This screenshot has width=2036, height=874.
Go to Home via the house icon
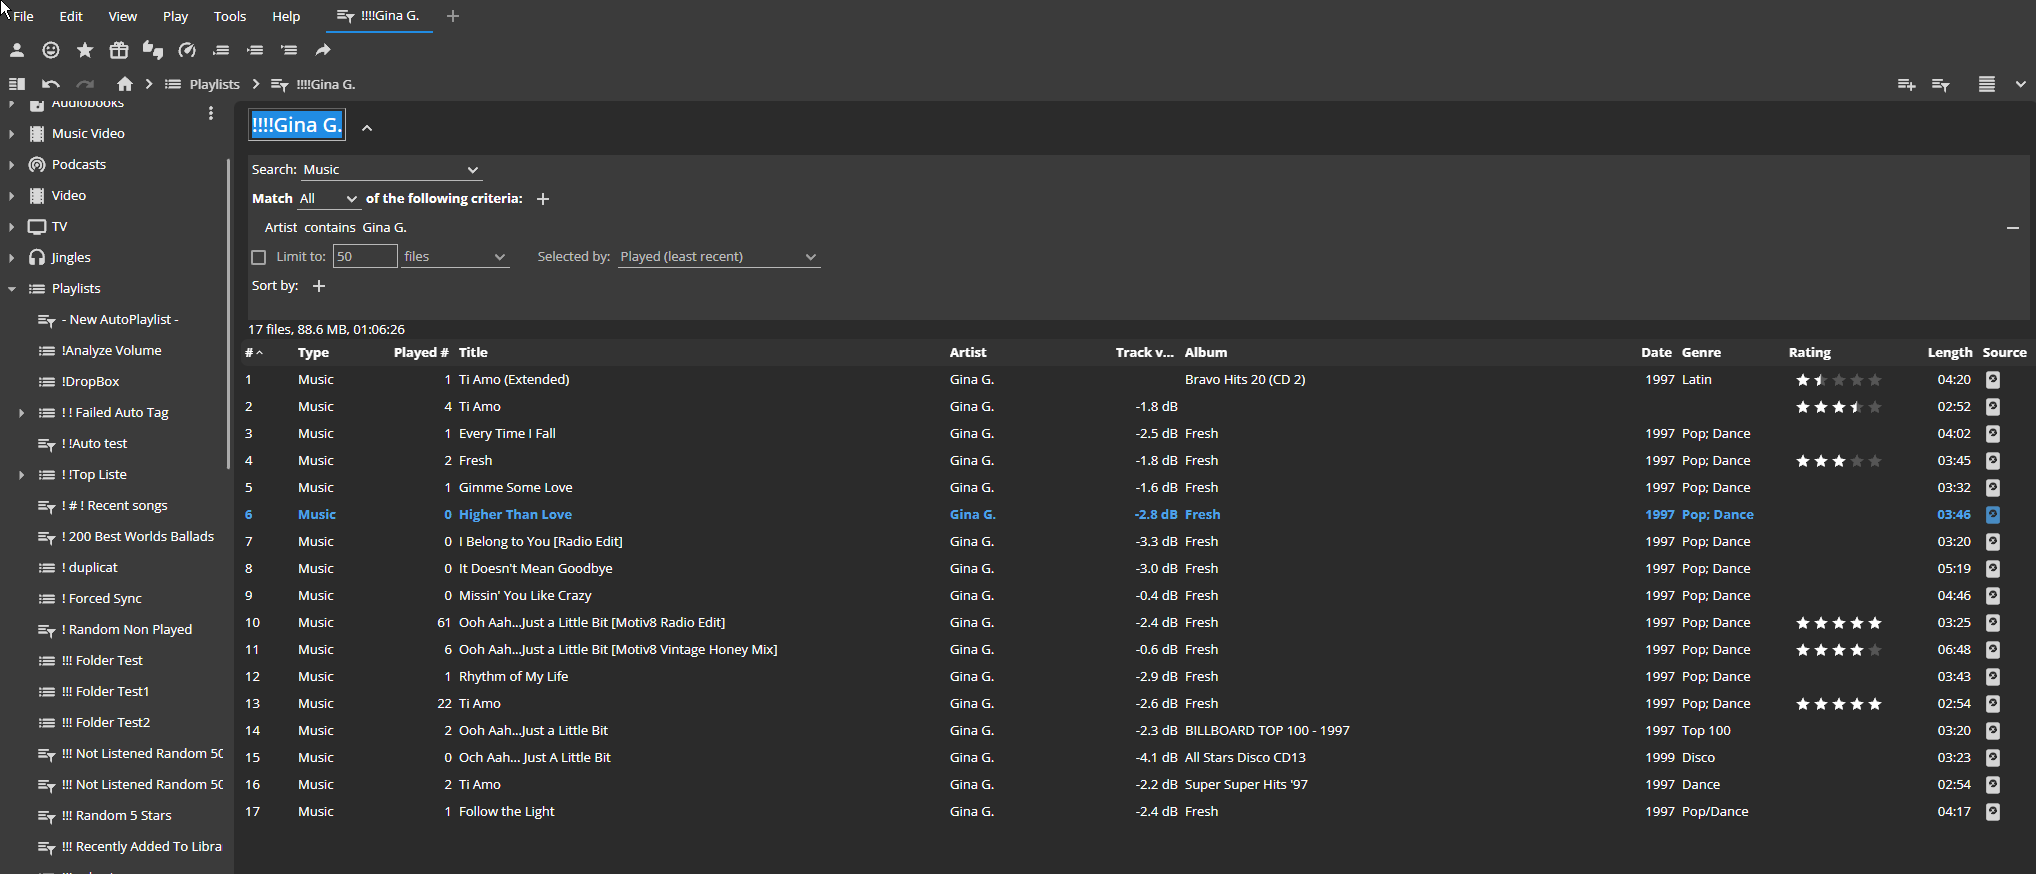[x=125, y=84]
